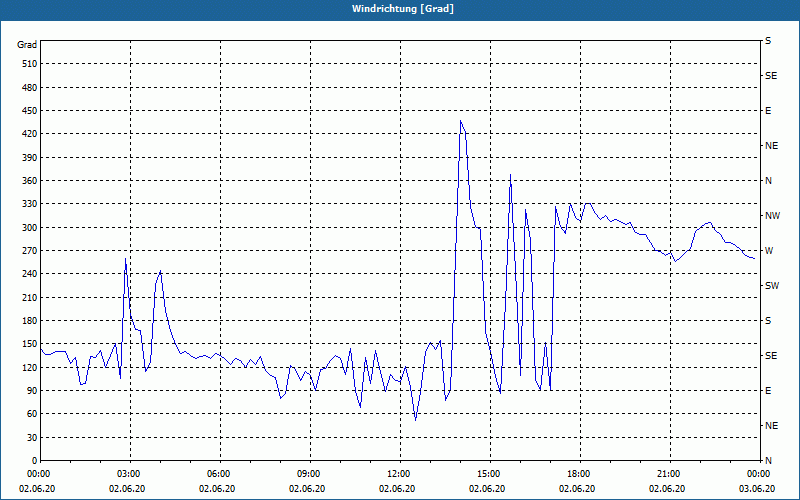800x500 pixels.
Task: Click the date 03.06.20 on the time axis
Action: pos(757,489)
